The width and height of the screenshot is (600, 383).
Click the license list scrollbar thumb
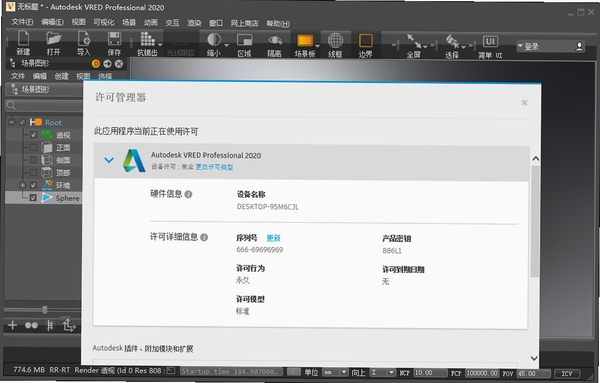[x=535, y=221]
